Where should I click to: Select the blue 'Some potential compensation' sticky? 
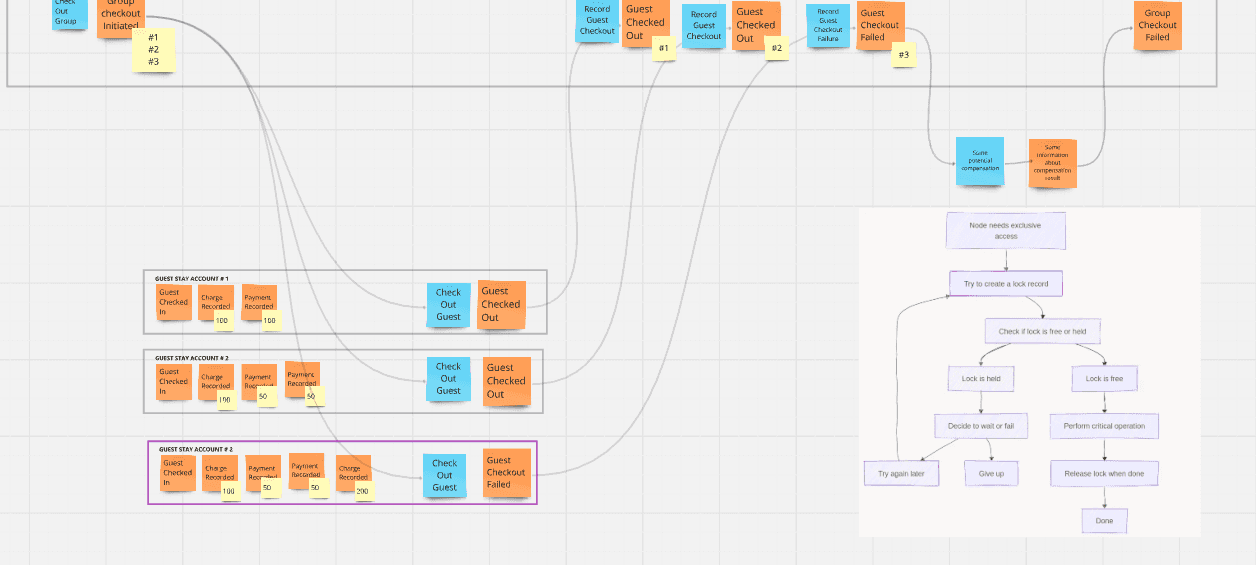[980, 161]
